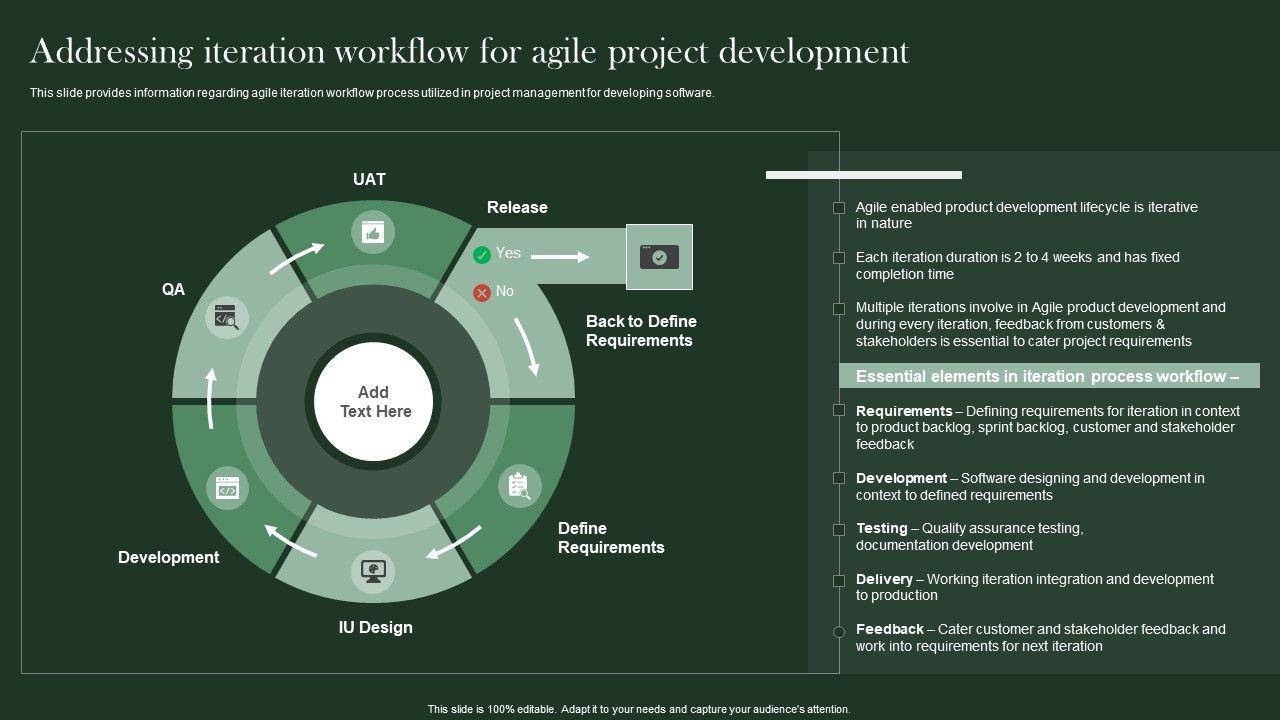Click the green Yes checkmark icon
Screen dimensions: 1280x720
pos(482,255)
